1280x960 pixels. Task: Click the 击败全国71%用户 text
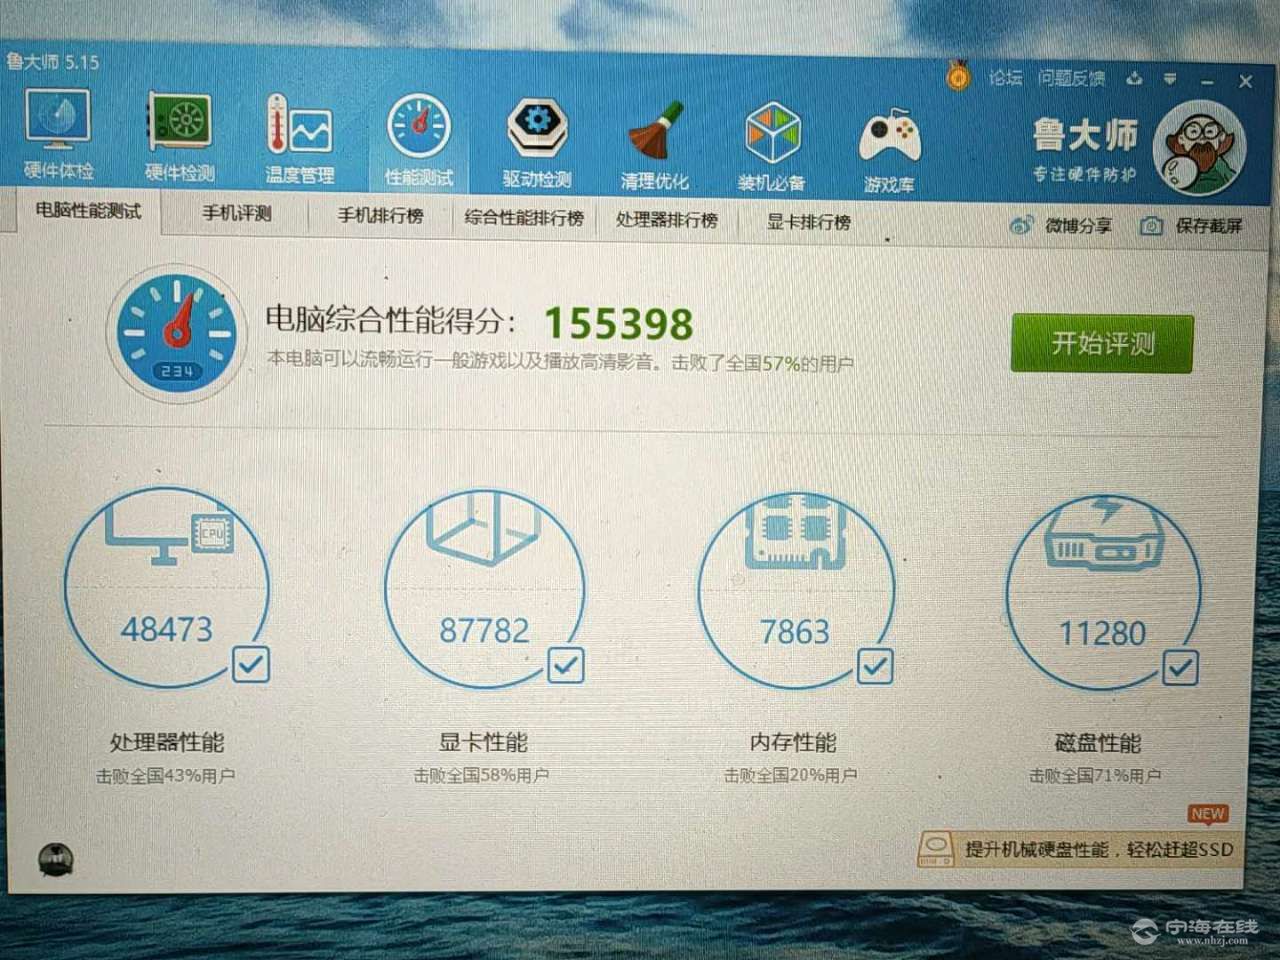1096,776
